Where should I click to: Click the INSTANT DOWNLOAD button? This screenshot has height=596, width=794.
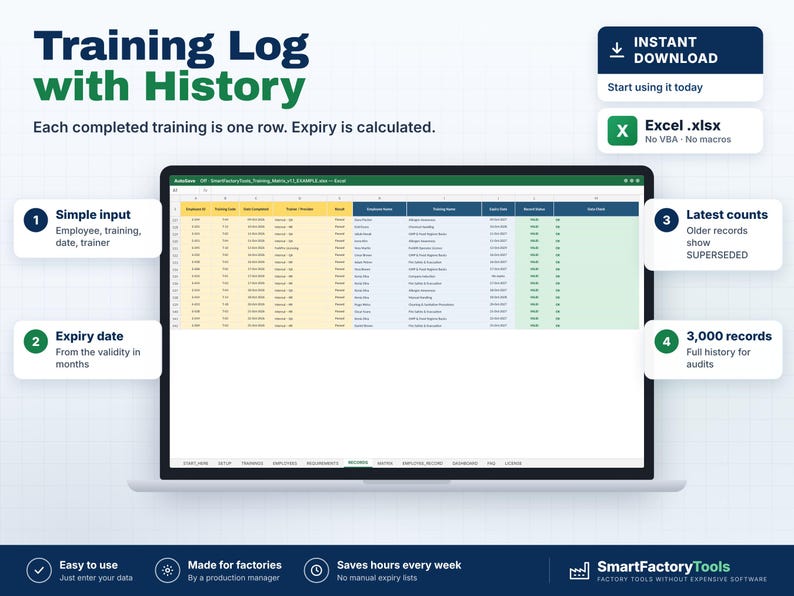tap(680, 50)
